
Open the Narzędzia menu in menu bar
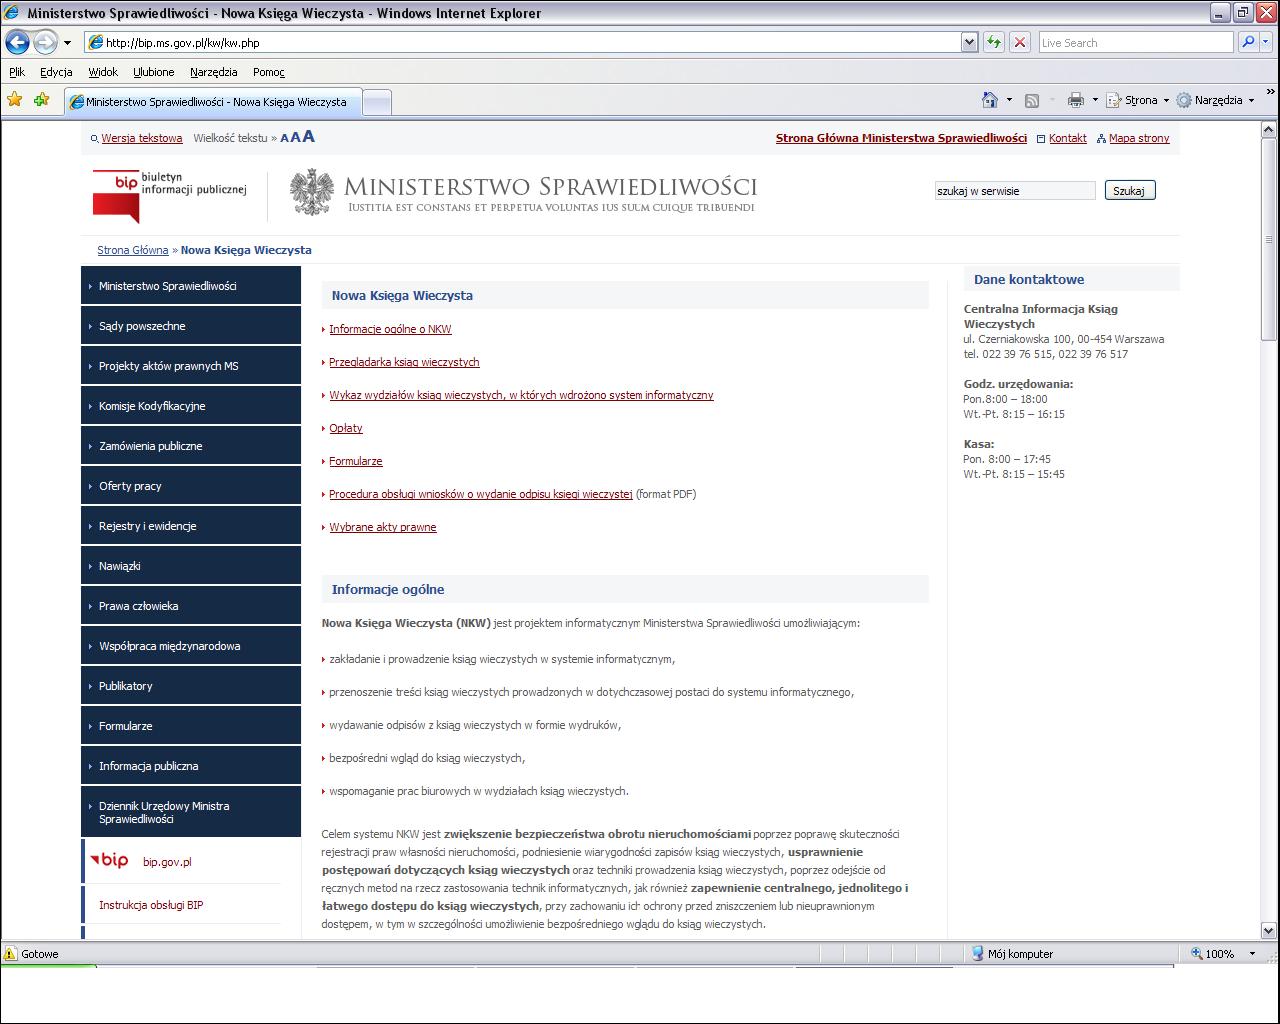[x=214, y=72]
